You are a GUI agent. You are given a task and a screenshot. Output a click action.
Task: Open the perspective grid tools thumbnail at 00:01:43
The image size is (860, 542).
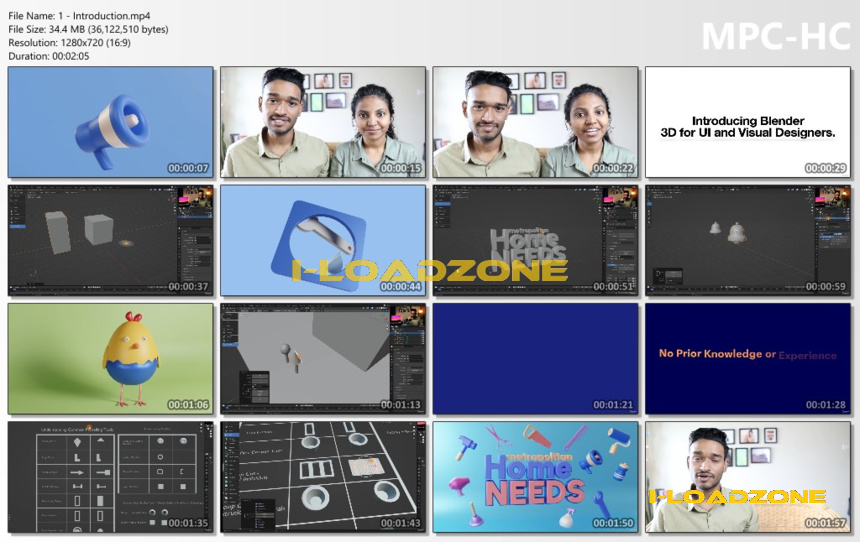pos(323,477)
